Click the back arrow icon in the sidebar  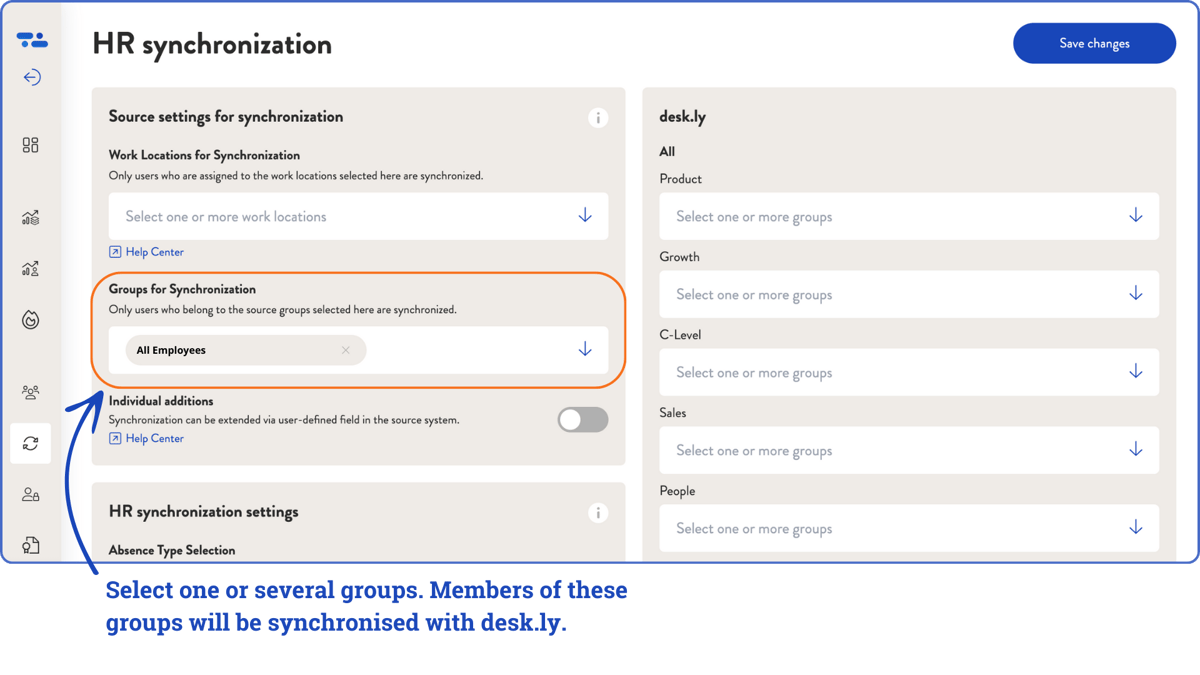(31, 77)
